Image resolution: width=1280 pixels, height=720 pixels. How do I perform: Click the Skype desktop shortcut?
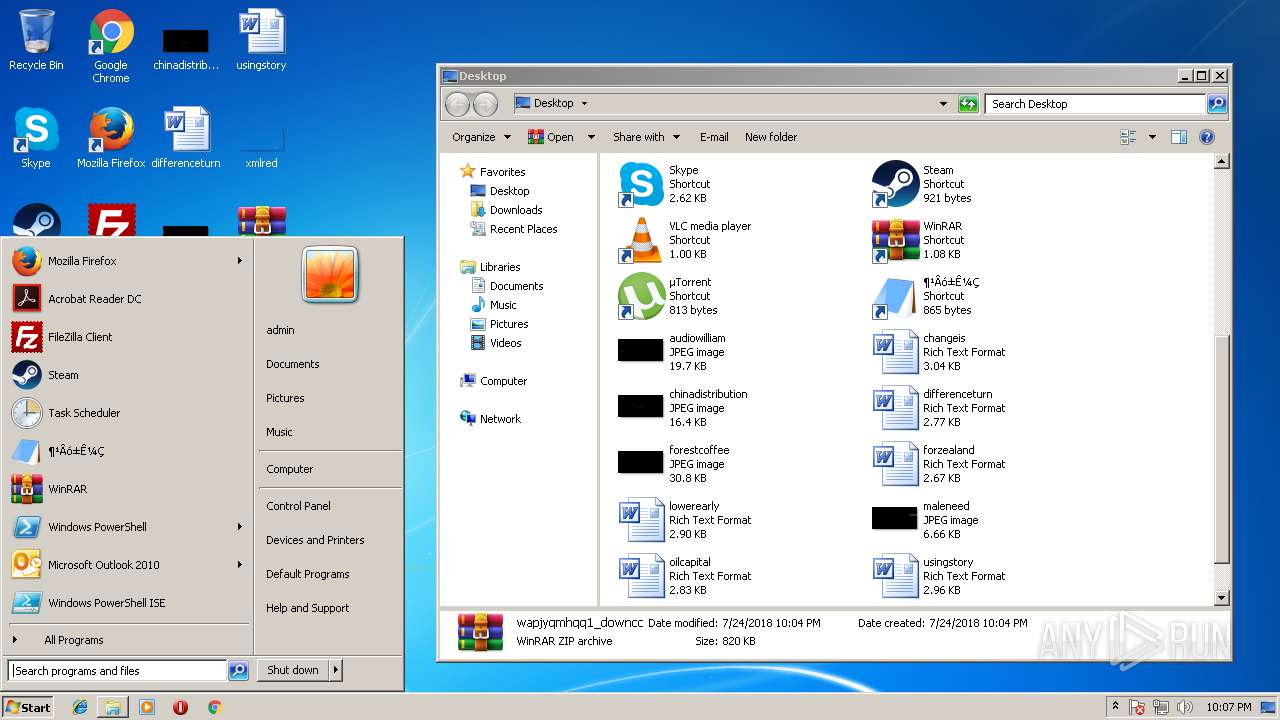click(x=36, y=138)
